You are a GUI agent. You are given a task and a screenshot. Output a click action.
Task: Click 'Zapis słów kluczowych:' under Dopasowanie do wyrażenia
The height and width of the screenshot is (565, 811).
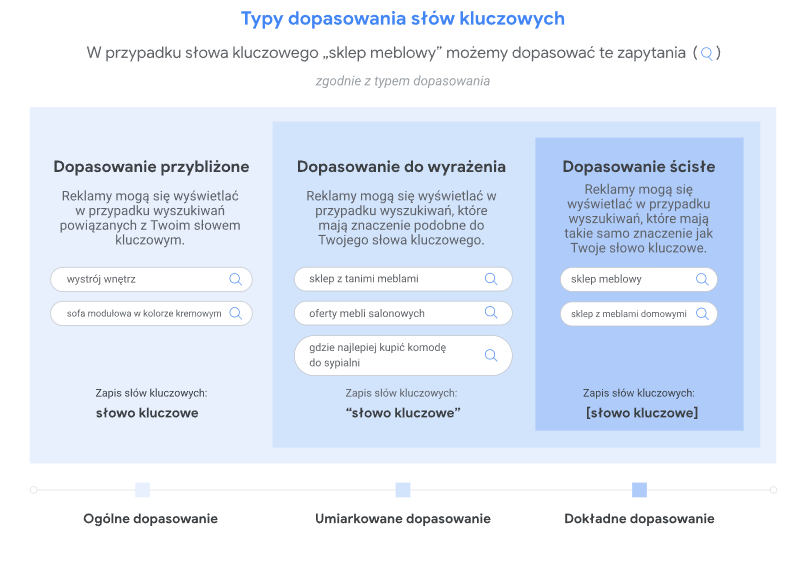(401, 393)
